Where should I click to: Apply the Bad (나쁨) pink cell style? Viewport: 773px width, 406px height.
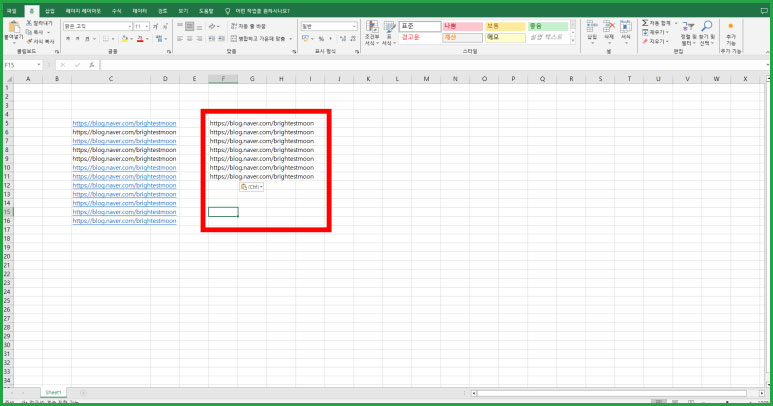[462, 26]
